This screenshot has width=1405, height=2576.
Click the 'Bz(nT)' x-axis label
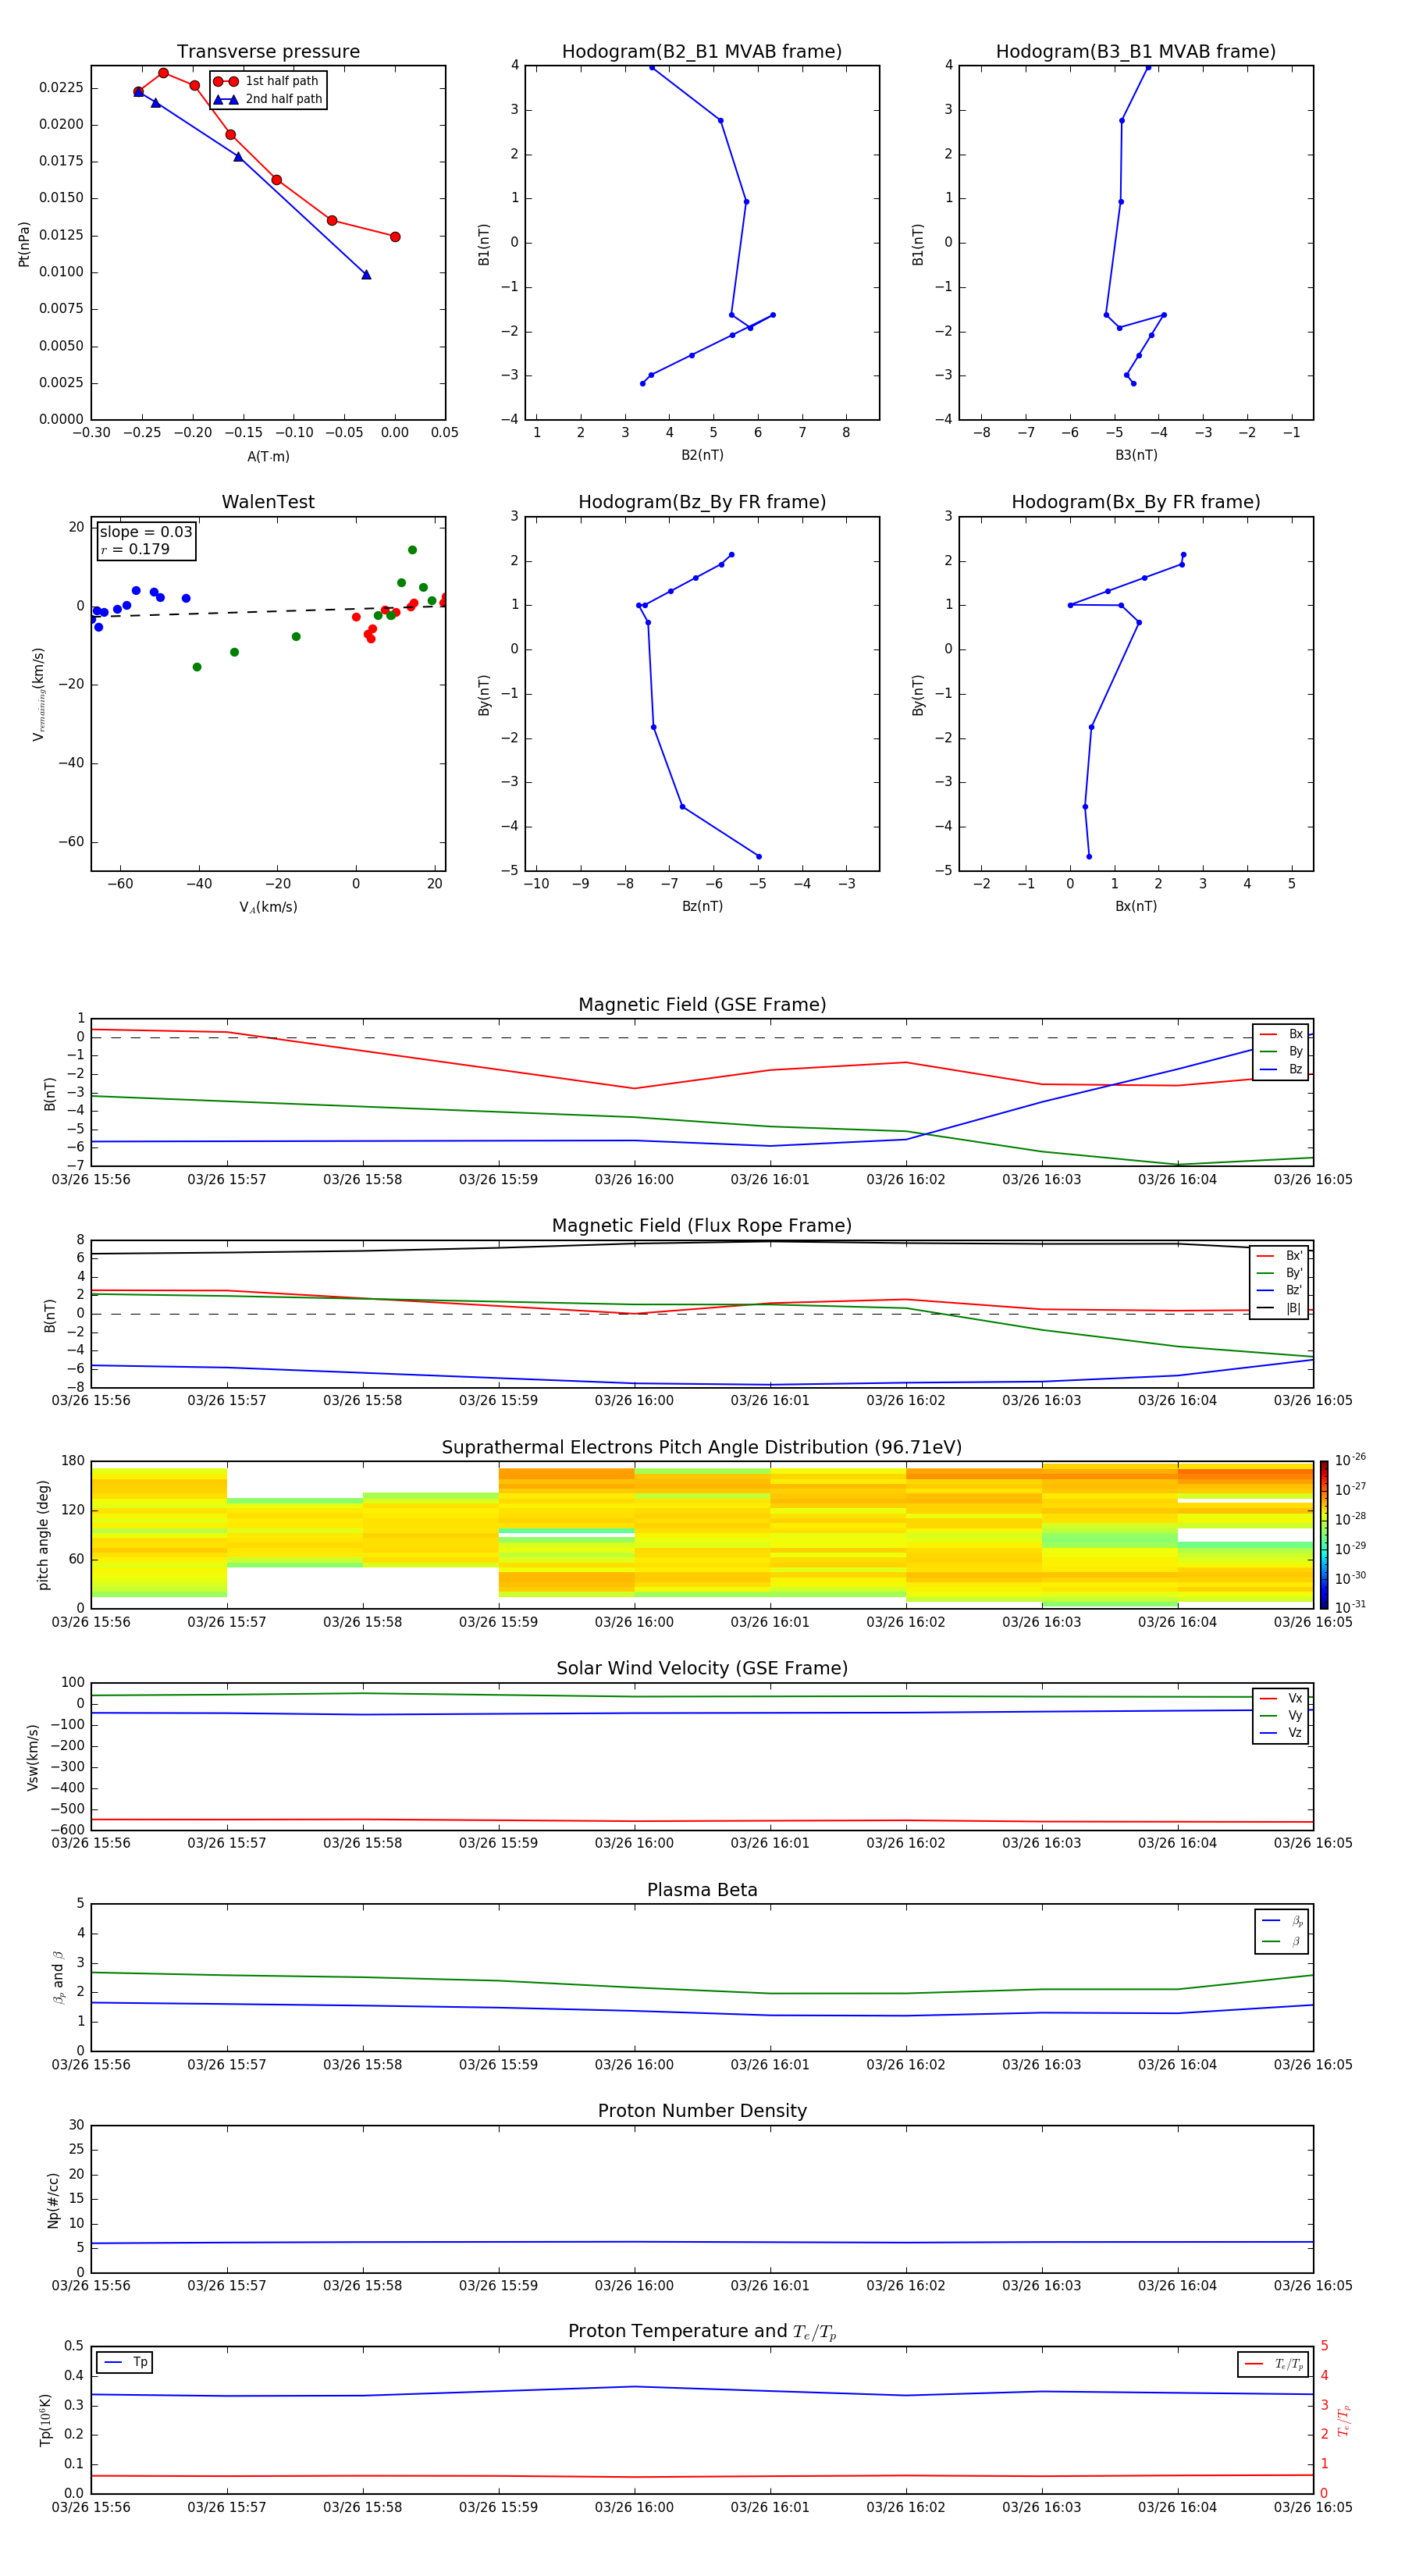[x=702, y=906]
